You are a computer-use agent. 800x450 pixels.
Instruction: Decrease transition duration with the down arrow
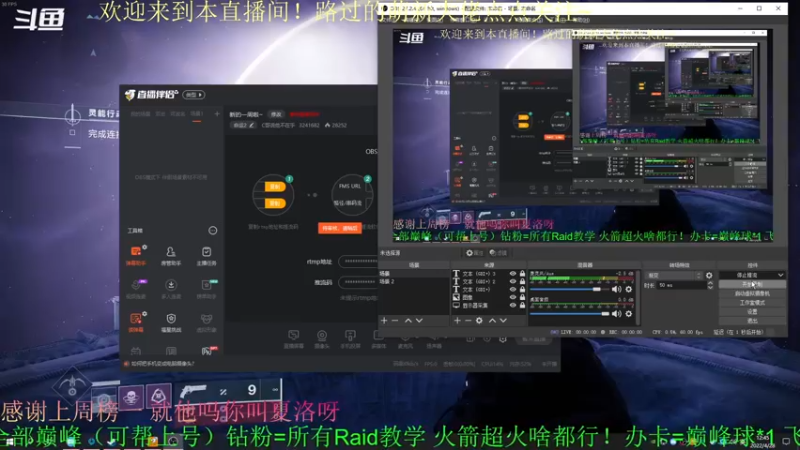pyautogui.click(x=710, y=288)
